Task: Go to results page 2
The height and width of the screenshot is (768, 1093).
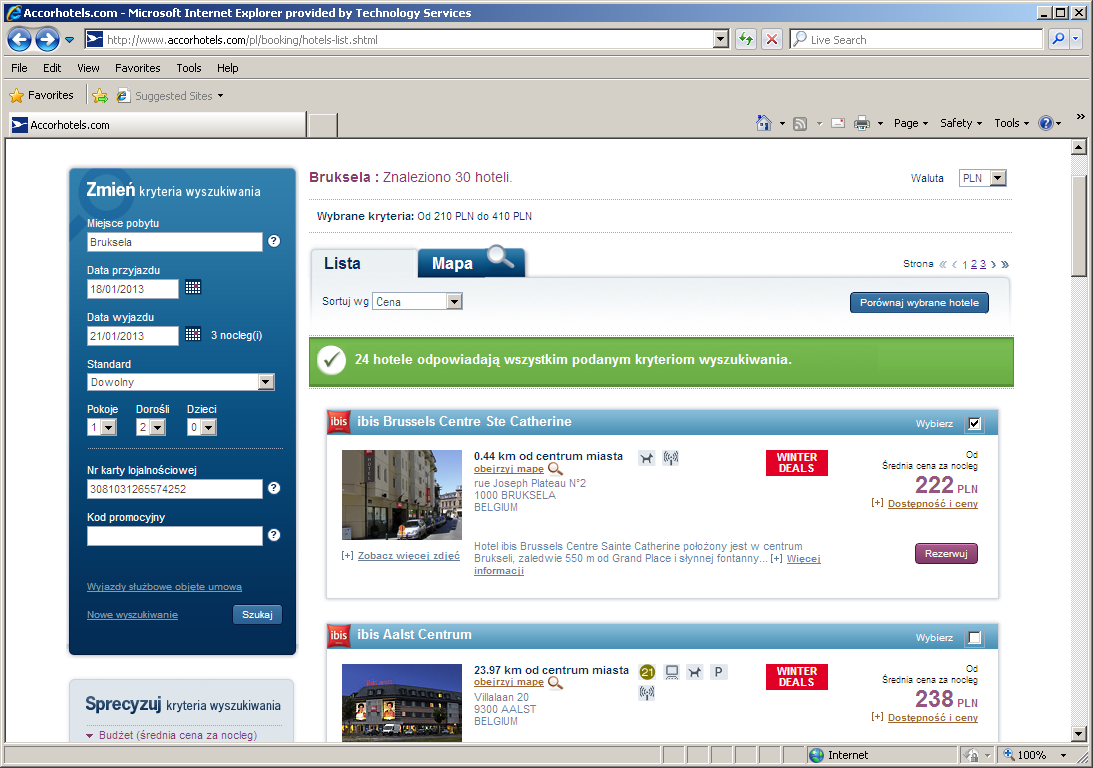Action: 974,264
